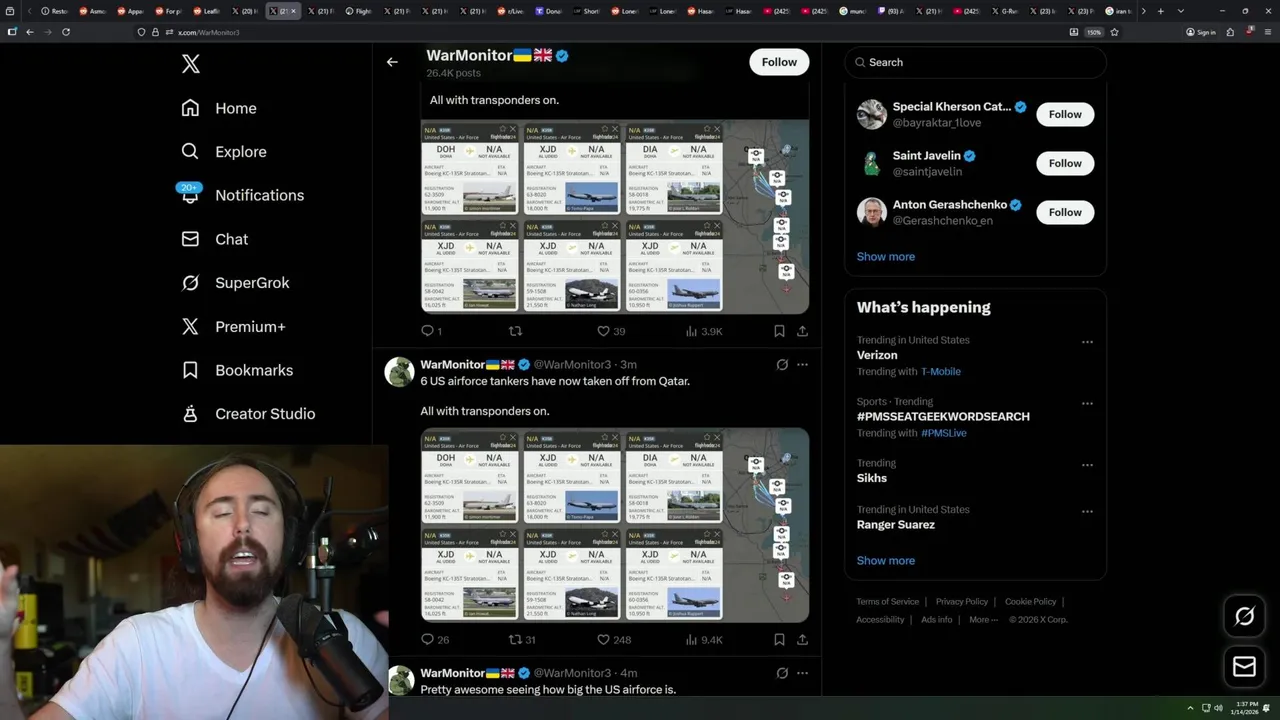Open tracking protection shield icon
Viewport: 1280px width, 720px height.
click(141, 32)
